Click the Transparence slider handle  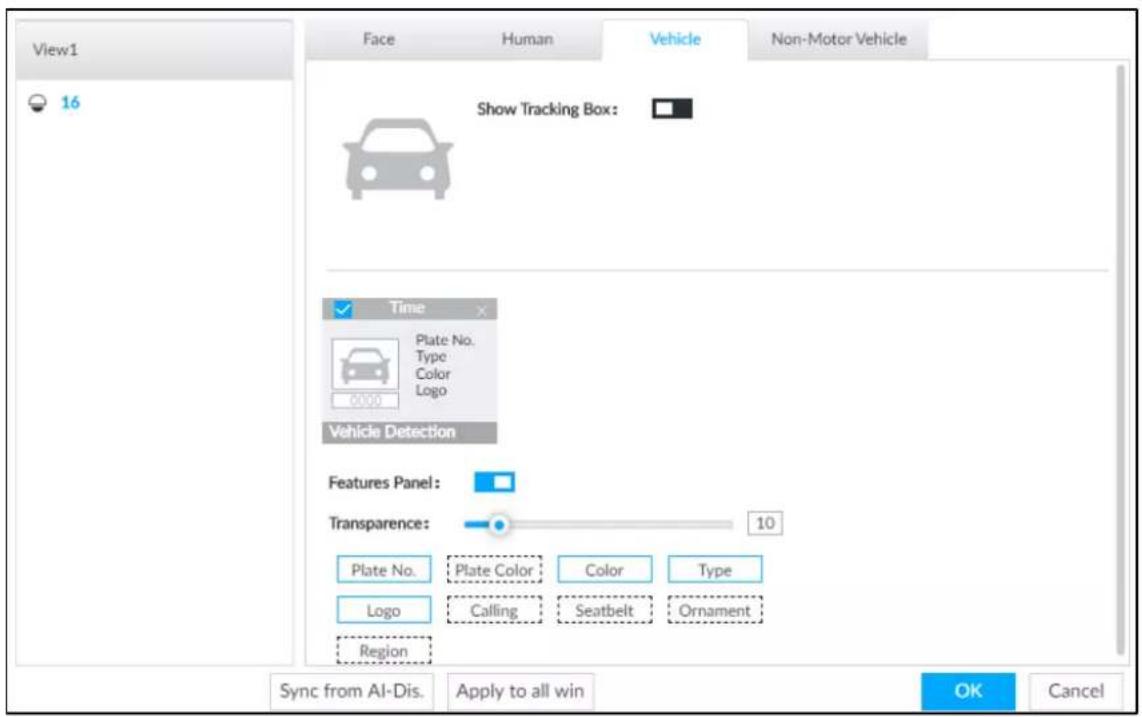(499, 525)
